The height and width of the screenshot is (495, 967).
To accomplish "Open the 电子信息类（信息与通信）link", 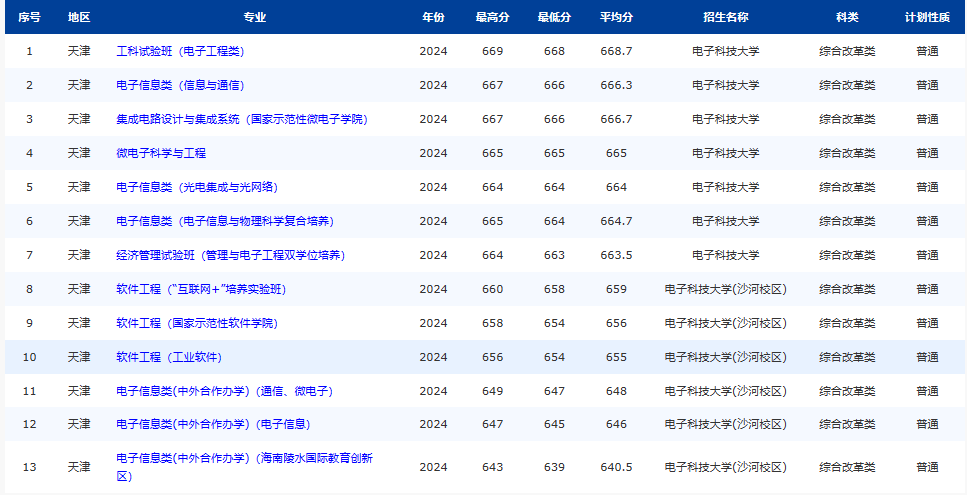I will click(x=180, y=85).
